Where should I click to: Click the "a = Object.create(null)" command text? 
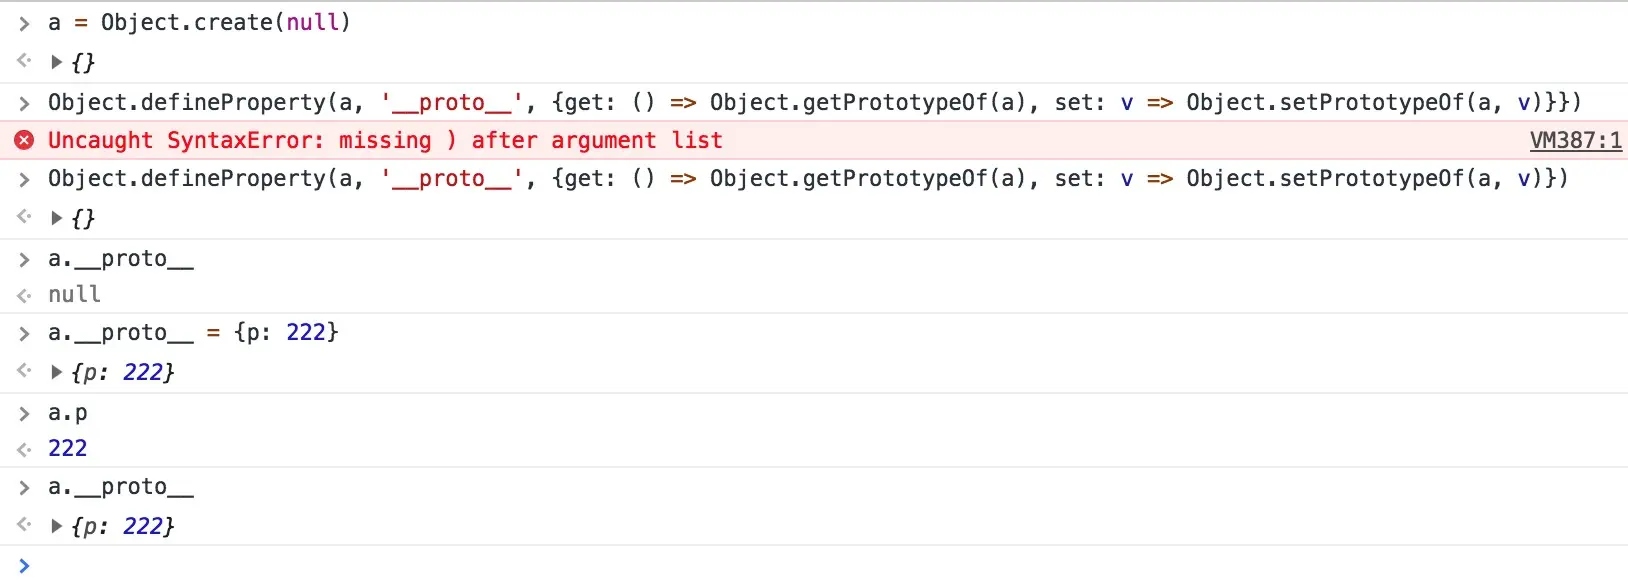click(x=199, y=23)
